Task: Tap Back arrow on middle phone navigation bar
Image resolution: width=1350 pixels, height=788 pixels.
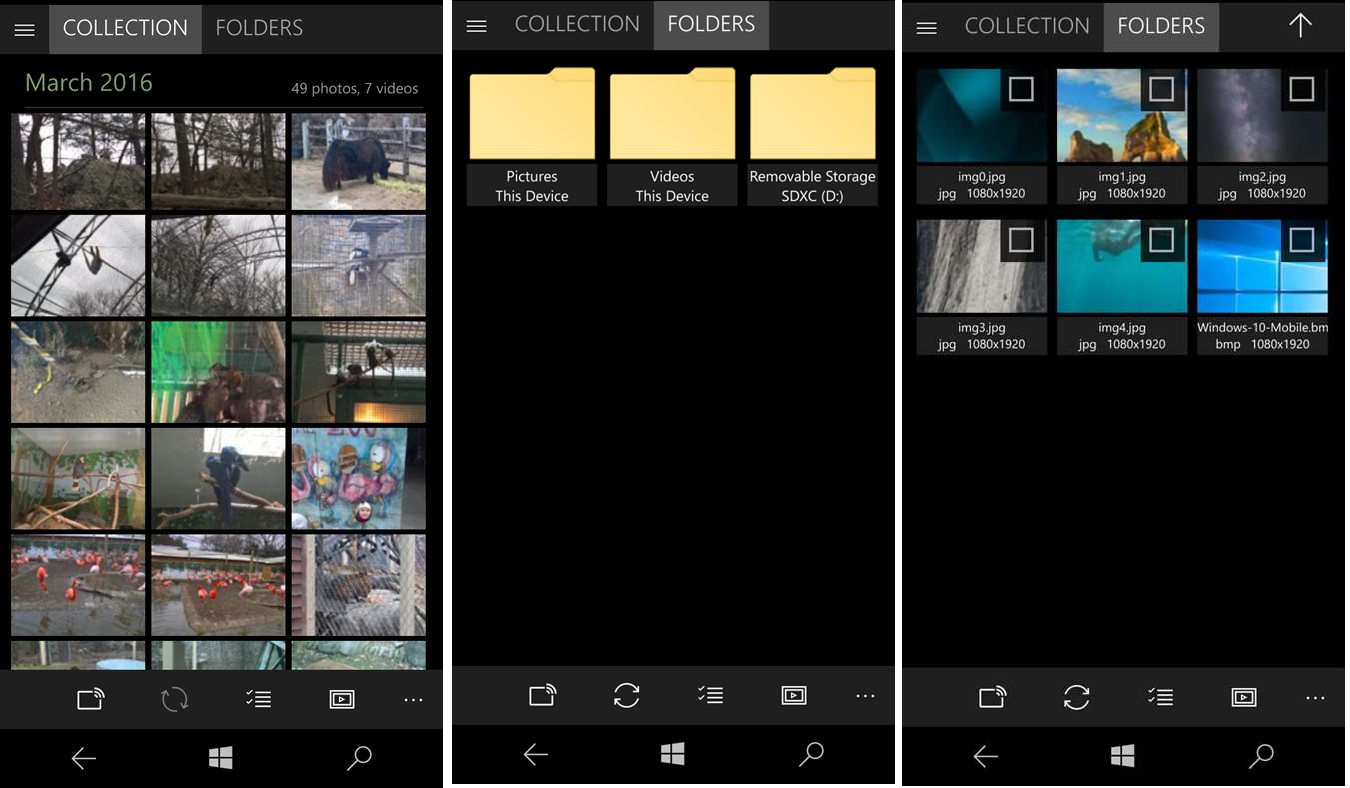Action: [536, 754]
